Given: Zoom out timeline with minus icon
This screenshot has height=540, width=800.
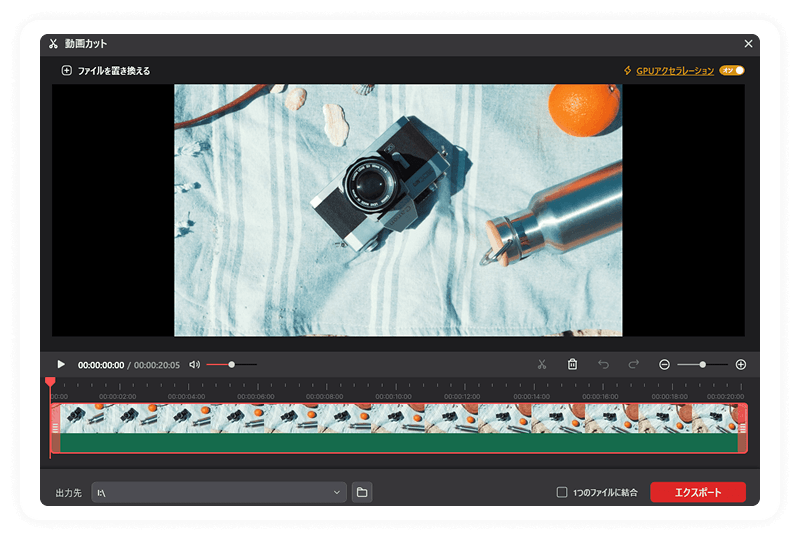Looking at the screenshot, I should pyautogui.click(x=664, y=364).
